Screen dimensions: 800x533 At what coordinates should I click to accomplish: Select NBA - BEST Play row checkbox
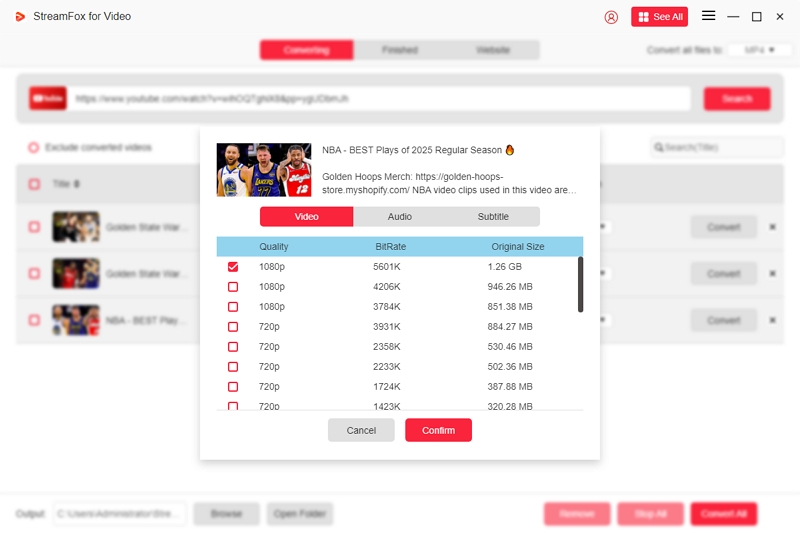34,320
